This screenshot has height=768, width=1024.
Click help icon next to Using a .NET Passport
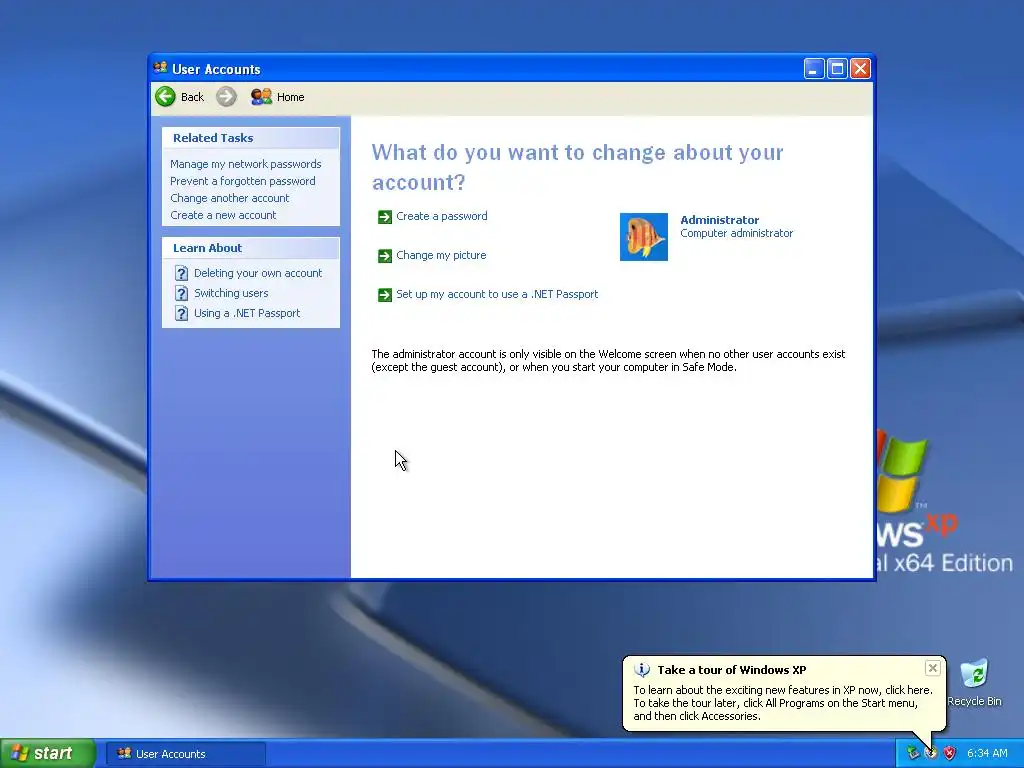[x=182, y=313]
